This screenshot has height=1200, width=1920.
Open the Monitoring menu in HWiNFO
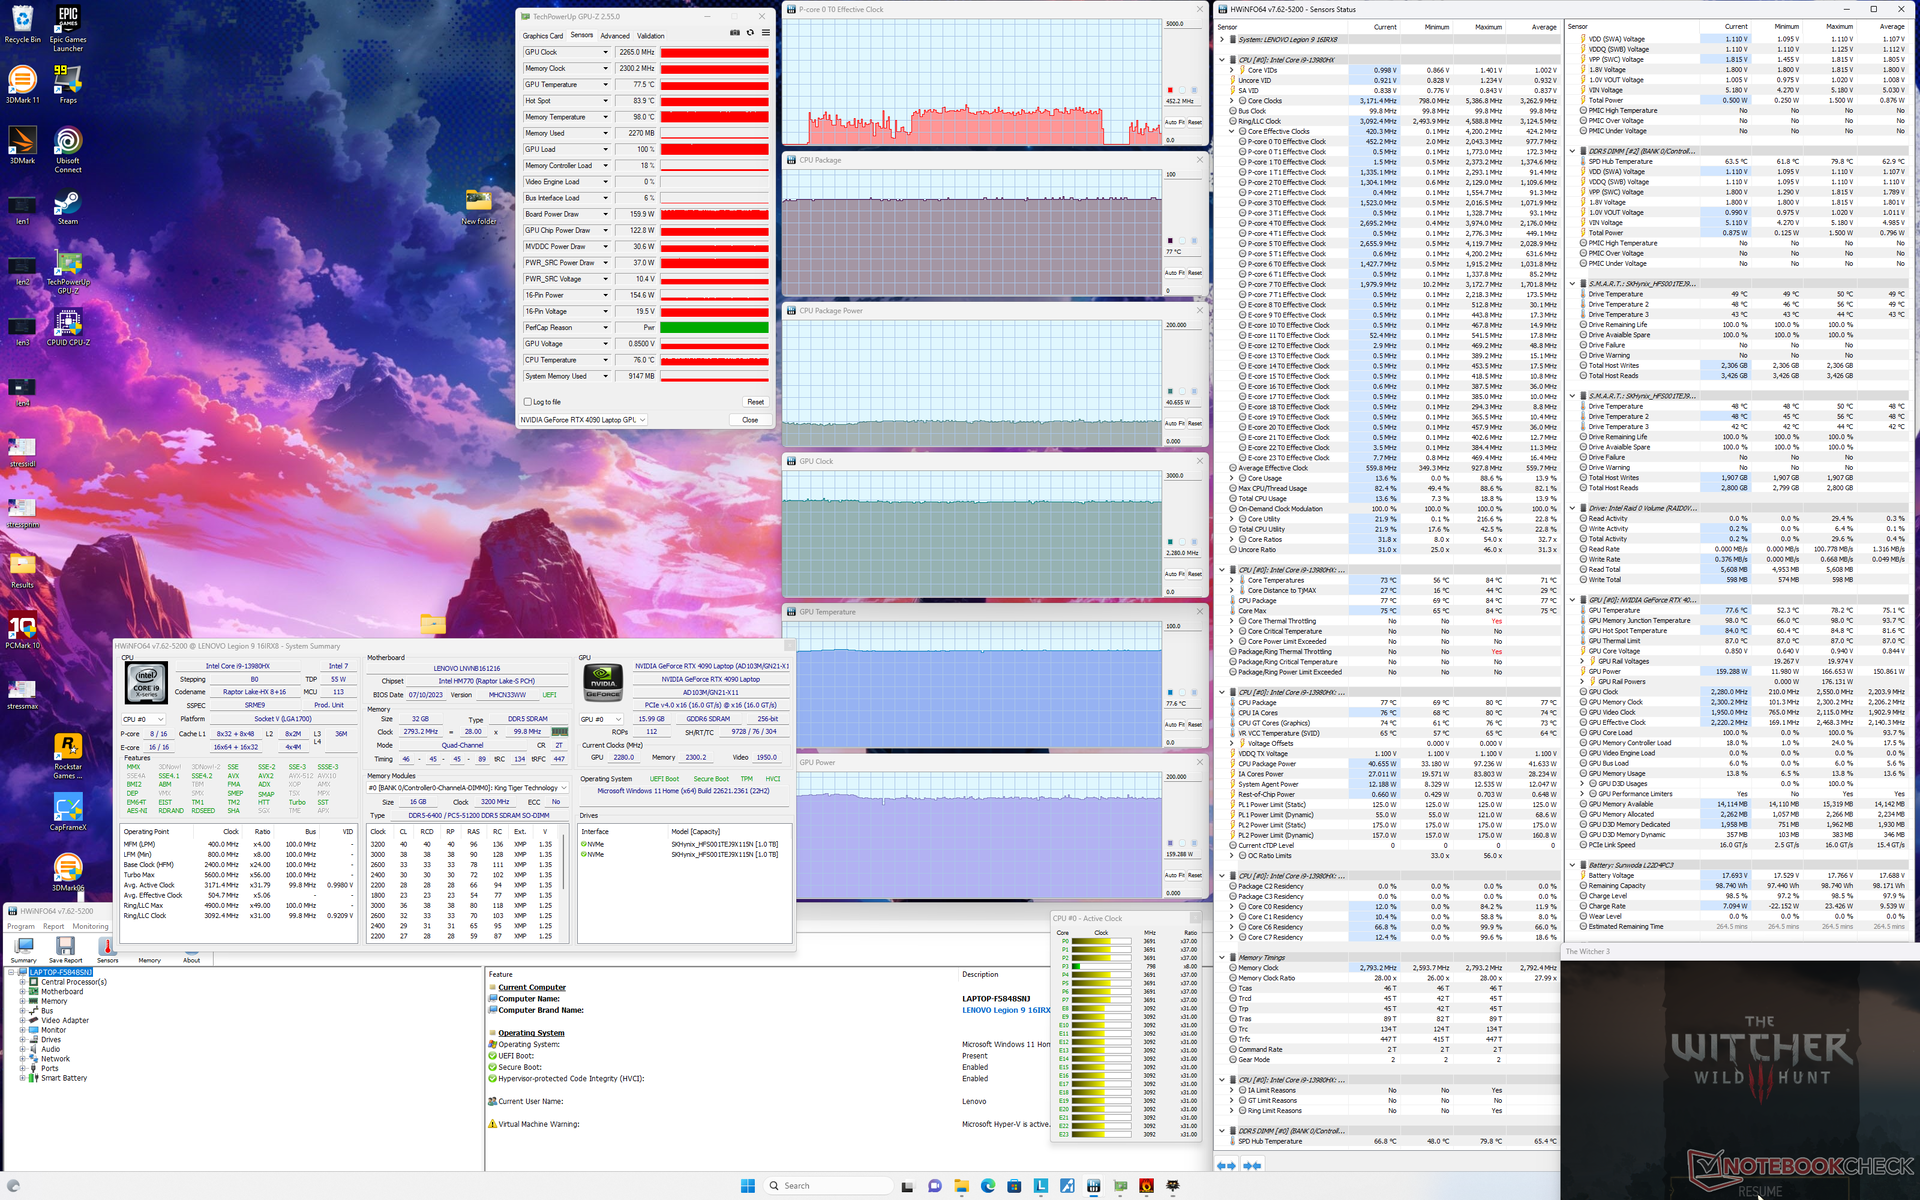90,926
